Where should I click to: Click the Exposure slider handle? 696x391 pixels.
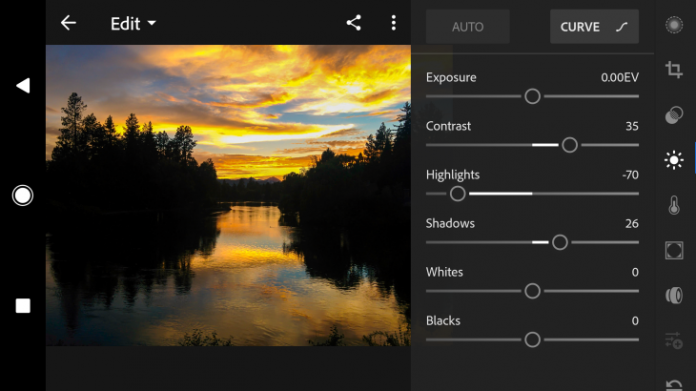[532, 96]
